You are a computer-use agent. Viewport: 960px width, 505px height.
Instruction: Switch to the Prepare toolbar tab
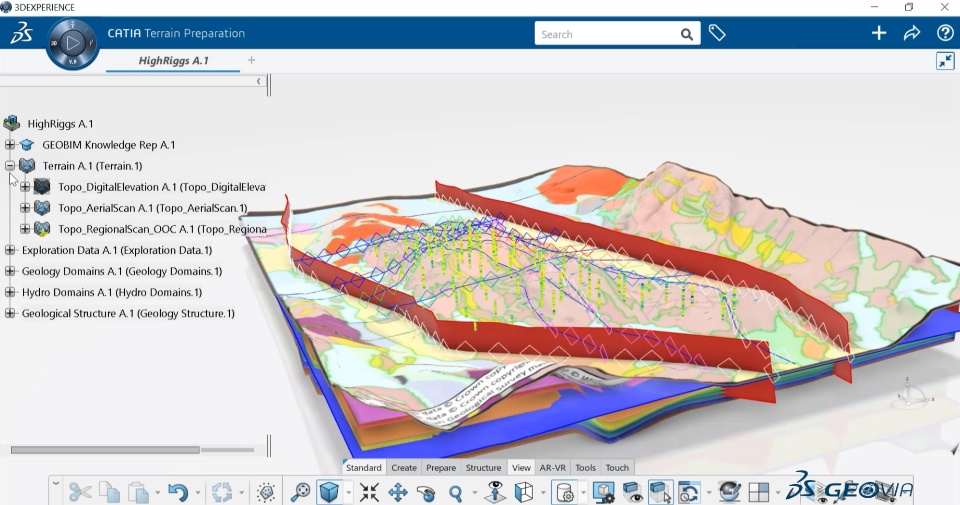coord(441,468)
